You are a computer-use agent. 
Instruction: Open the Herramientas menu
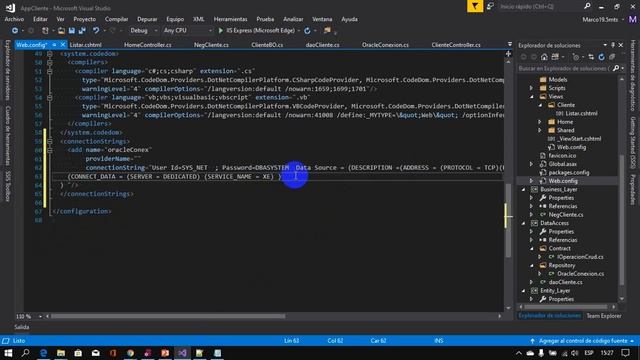(x=231, y=19)
